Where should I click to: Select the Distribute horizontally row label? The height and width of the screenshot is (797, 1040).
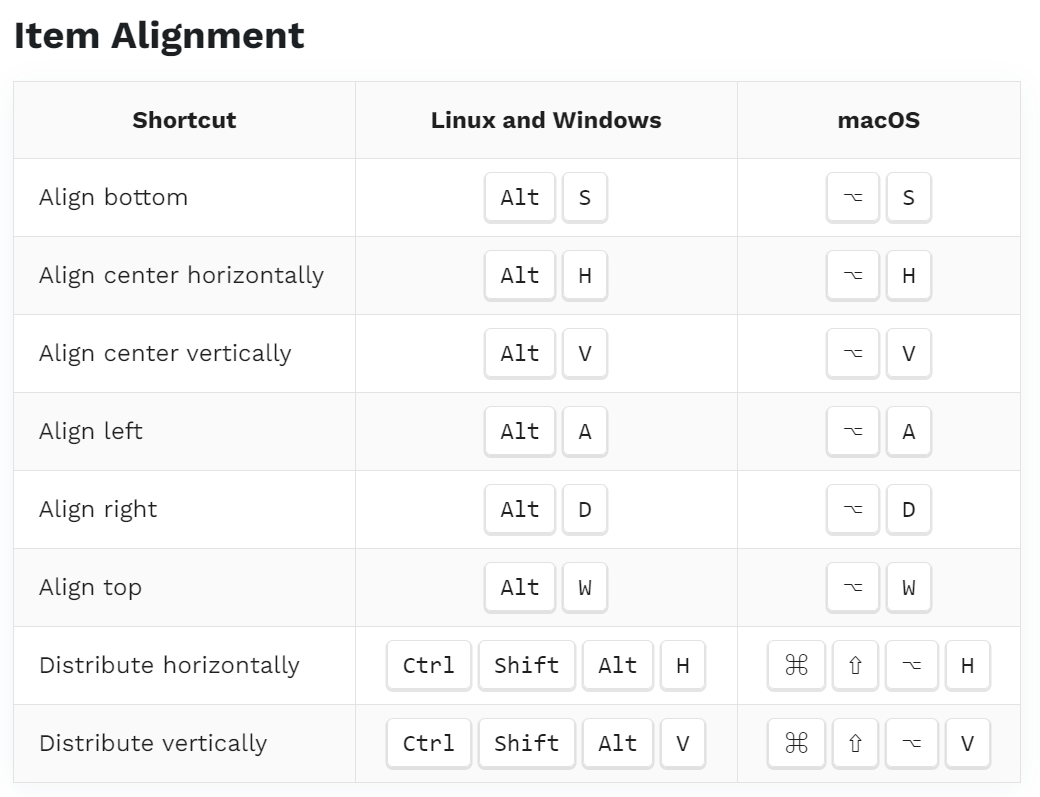[x=169, y=665]
